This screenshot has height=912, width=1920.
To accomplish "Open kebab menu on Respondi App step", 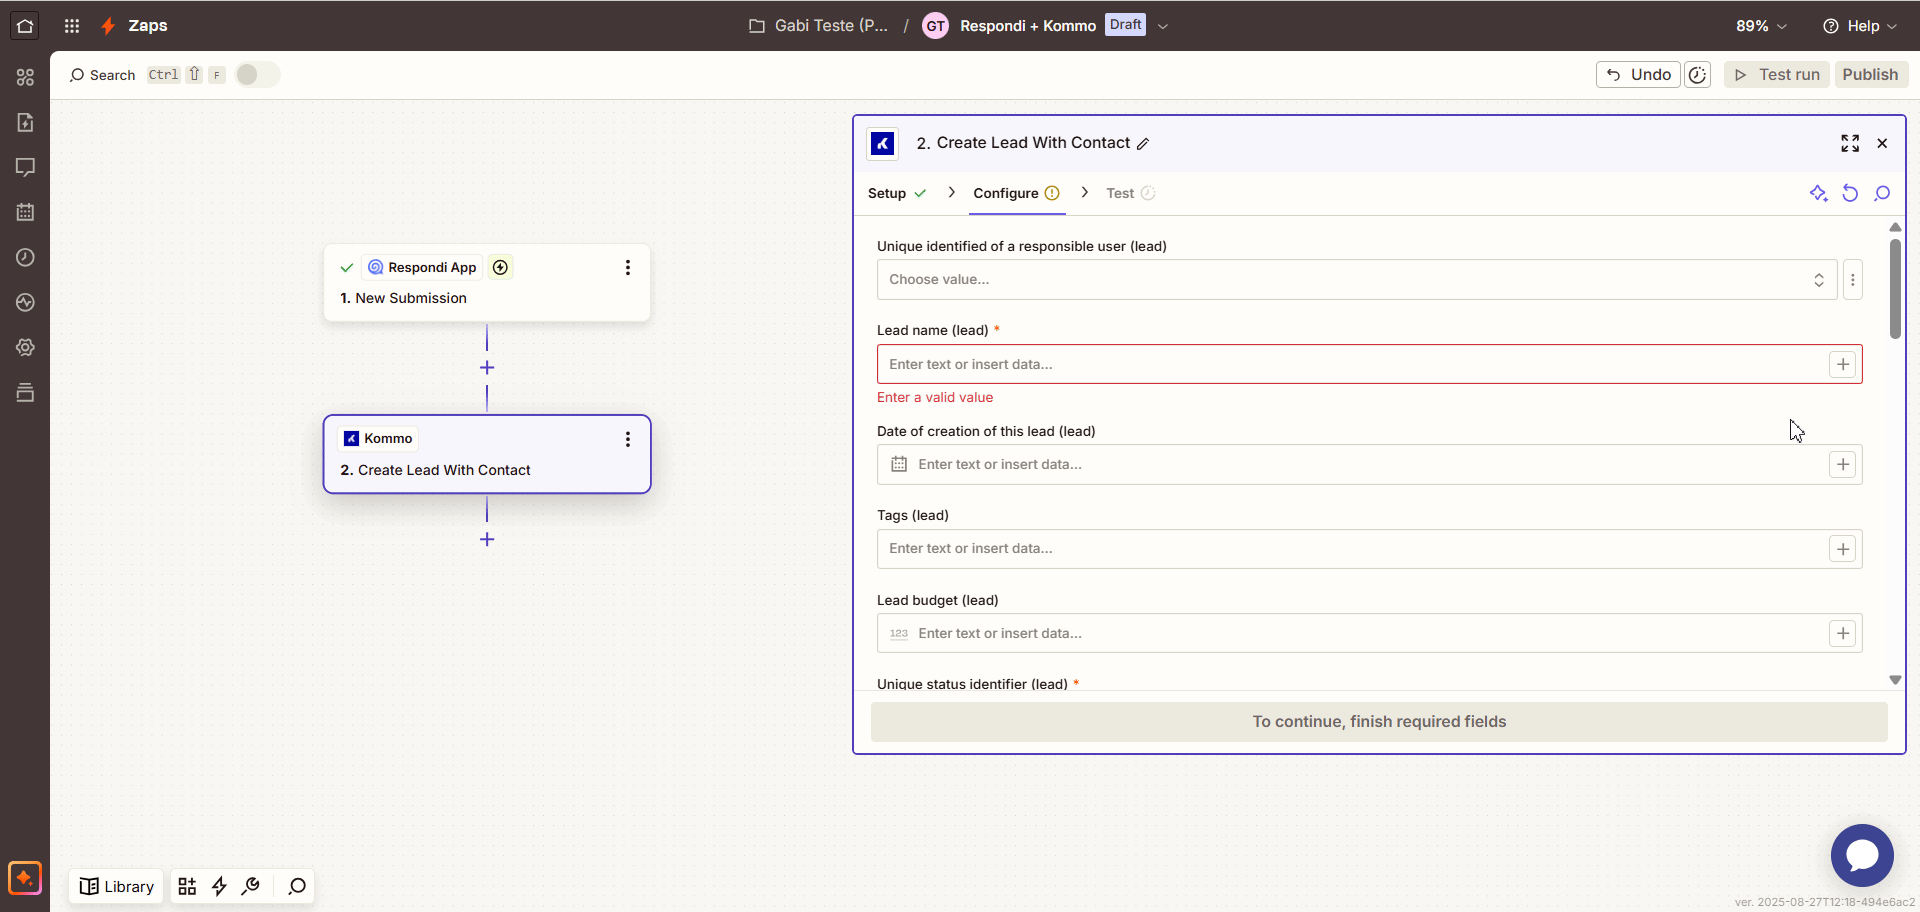I will [x=627, y=268].
